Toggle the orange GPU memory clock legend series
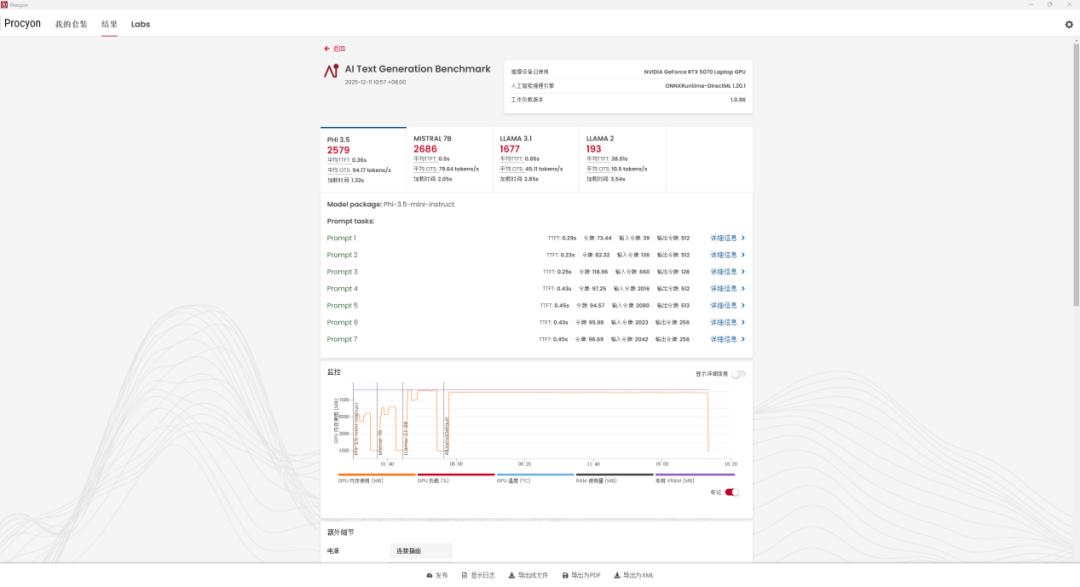This screenshot has height=587, width=1080. pyautogui.click(x=377, y=477)
